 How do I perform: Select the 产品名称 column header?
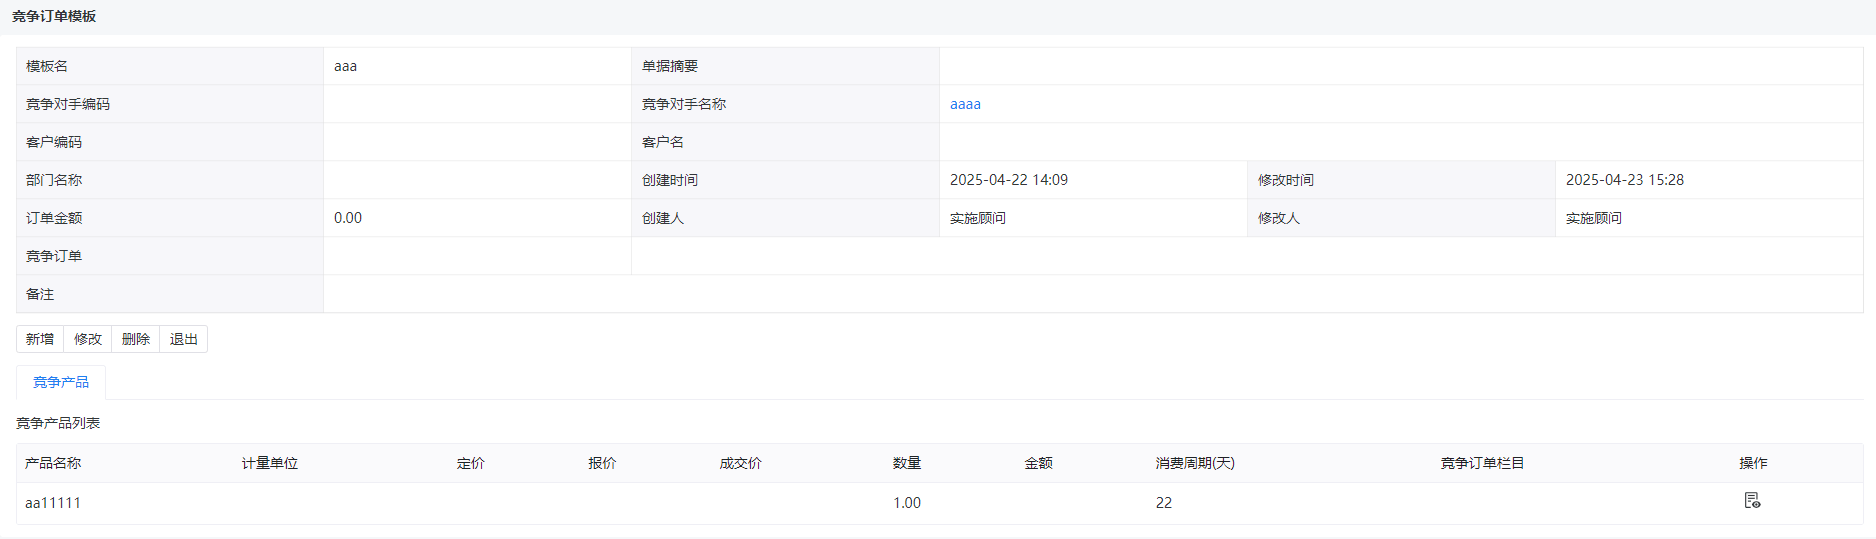point(53,463)
